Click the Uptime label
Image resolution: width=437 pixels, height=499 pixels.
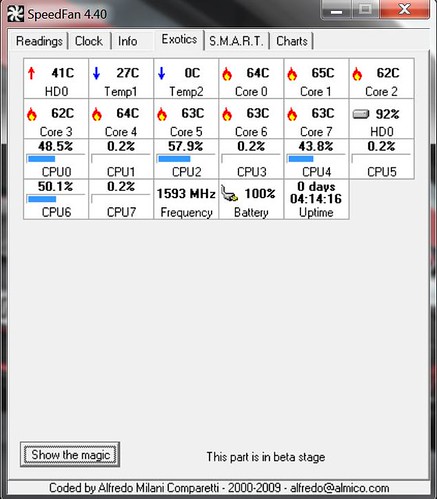point(316,212)
